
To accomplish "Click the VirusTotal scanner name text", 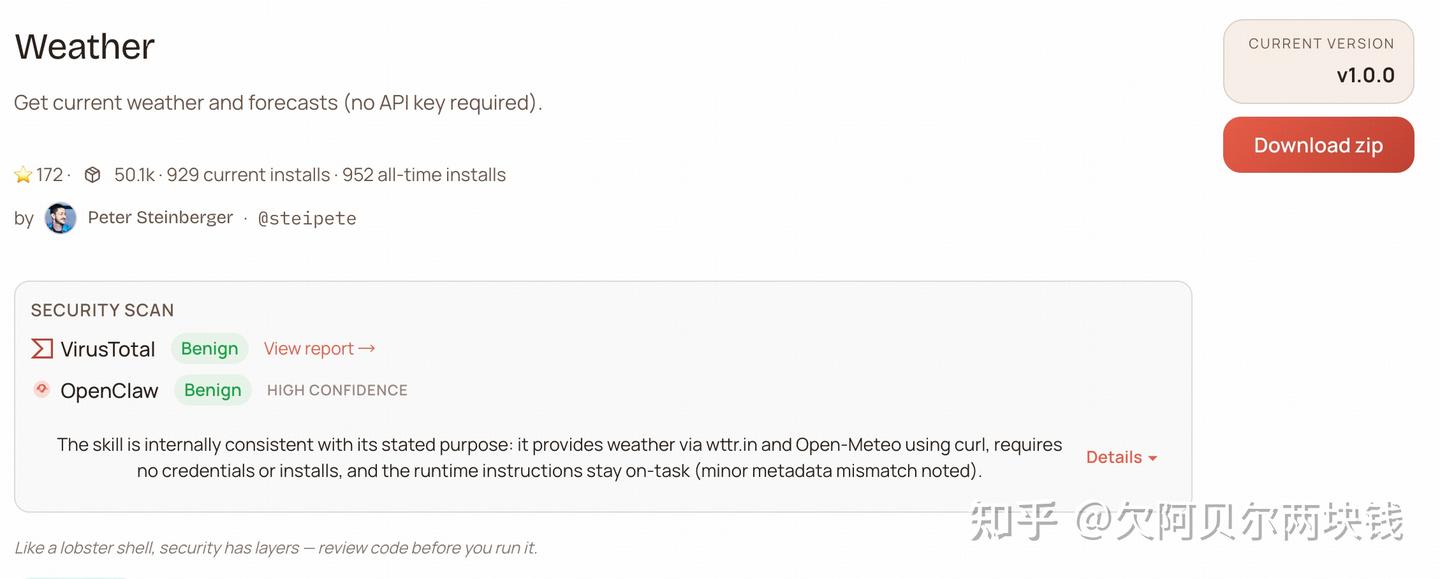I will (x=108, y=349).
